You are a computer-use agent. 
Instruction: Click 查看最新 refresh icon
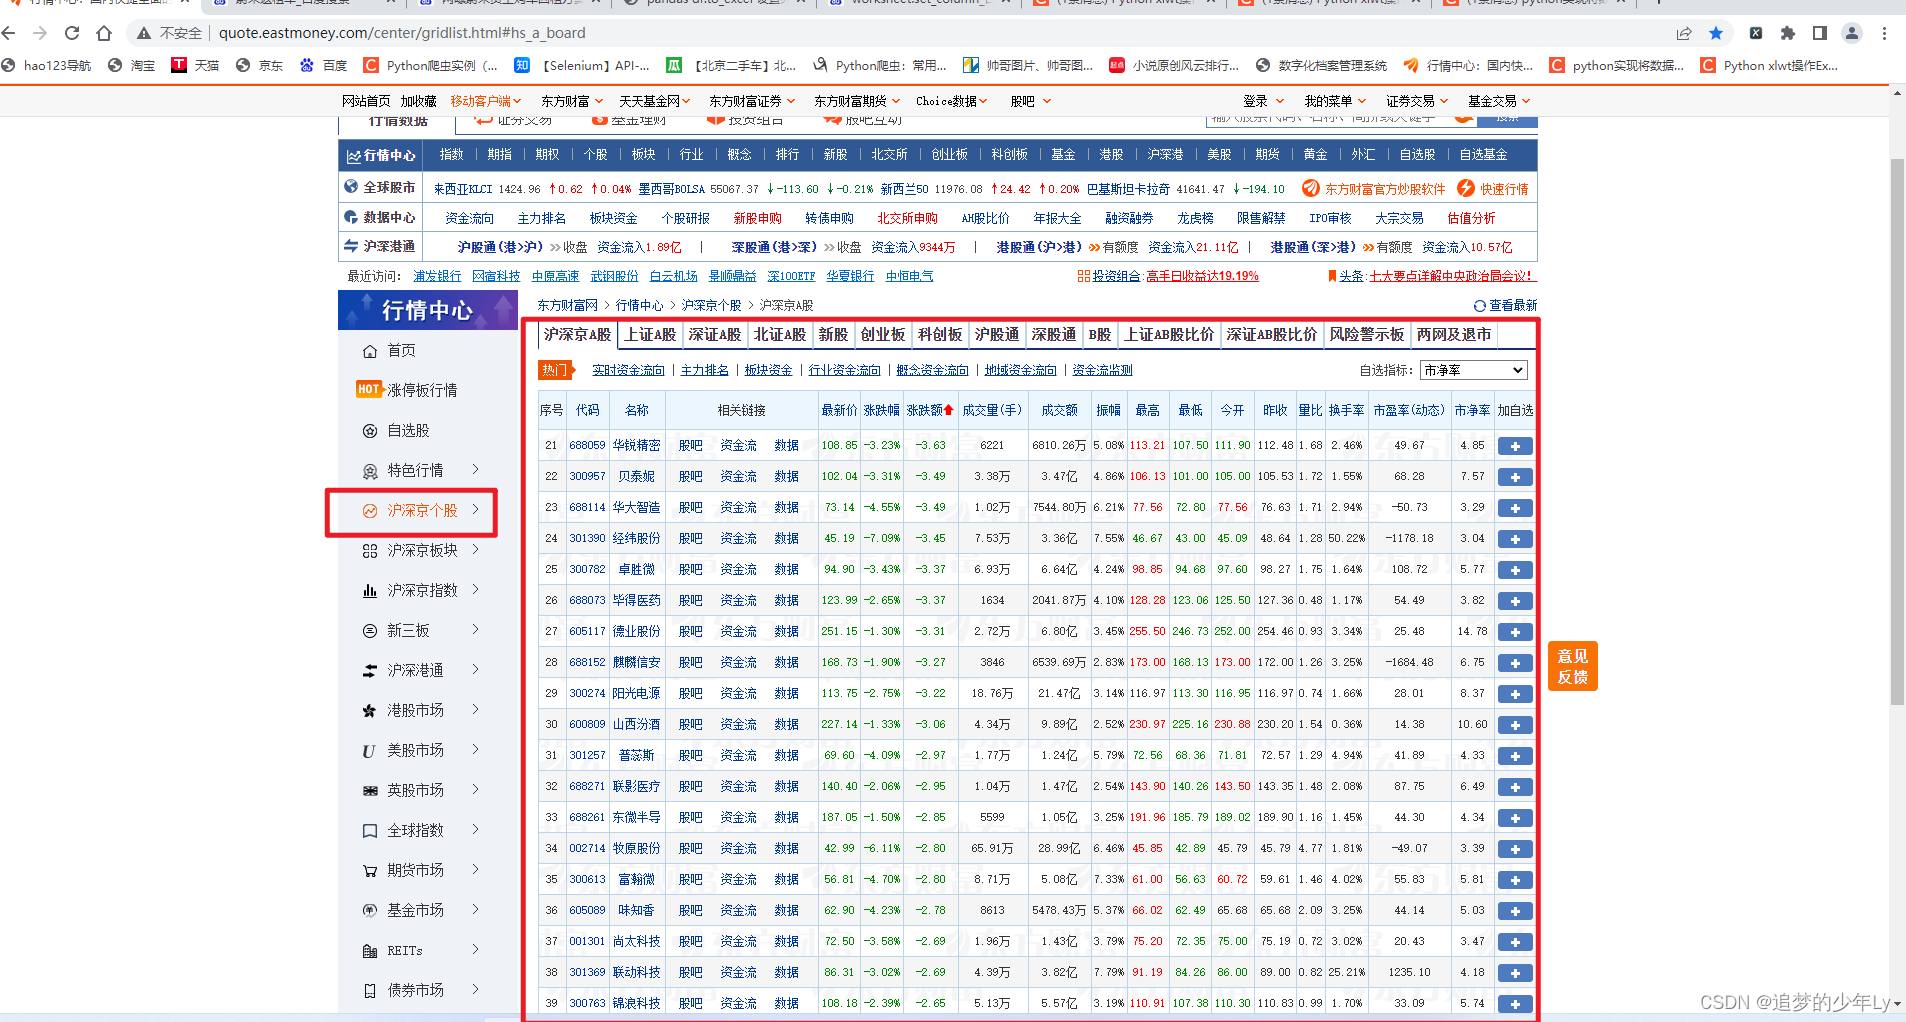(x=1480, y=305)
